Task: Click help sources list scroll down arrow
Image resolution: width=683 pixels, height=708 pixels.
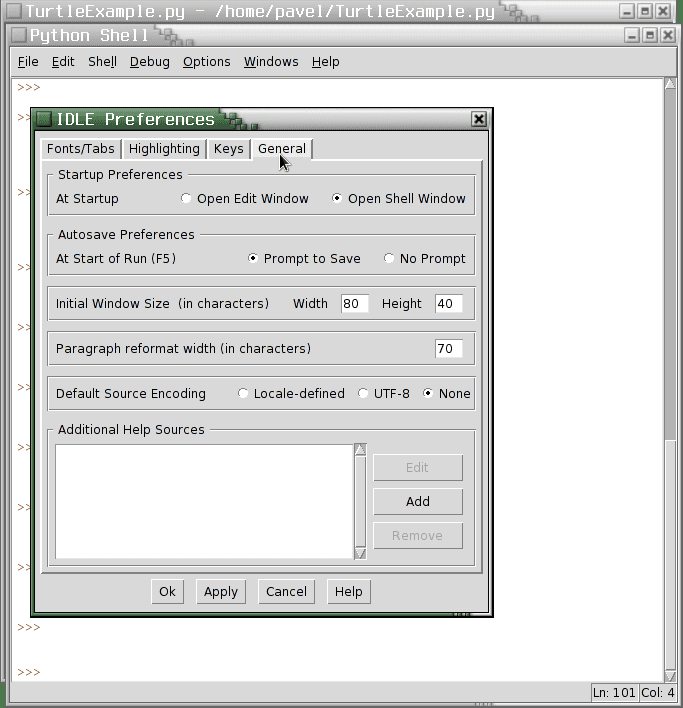Action: [x=360, y=554]
